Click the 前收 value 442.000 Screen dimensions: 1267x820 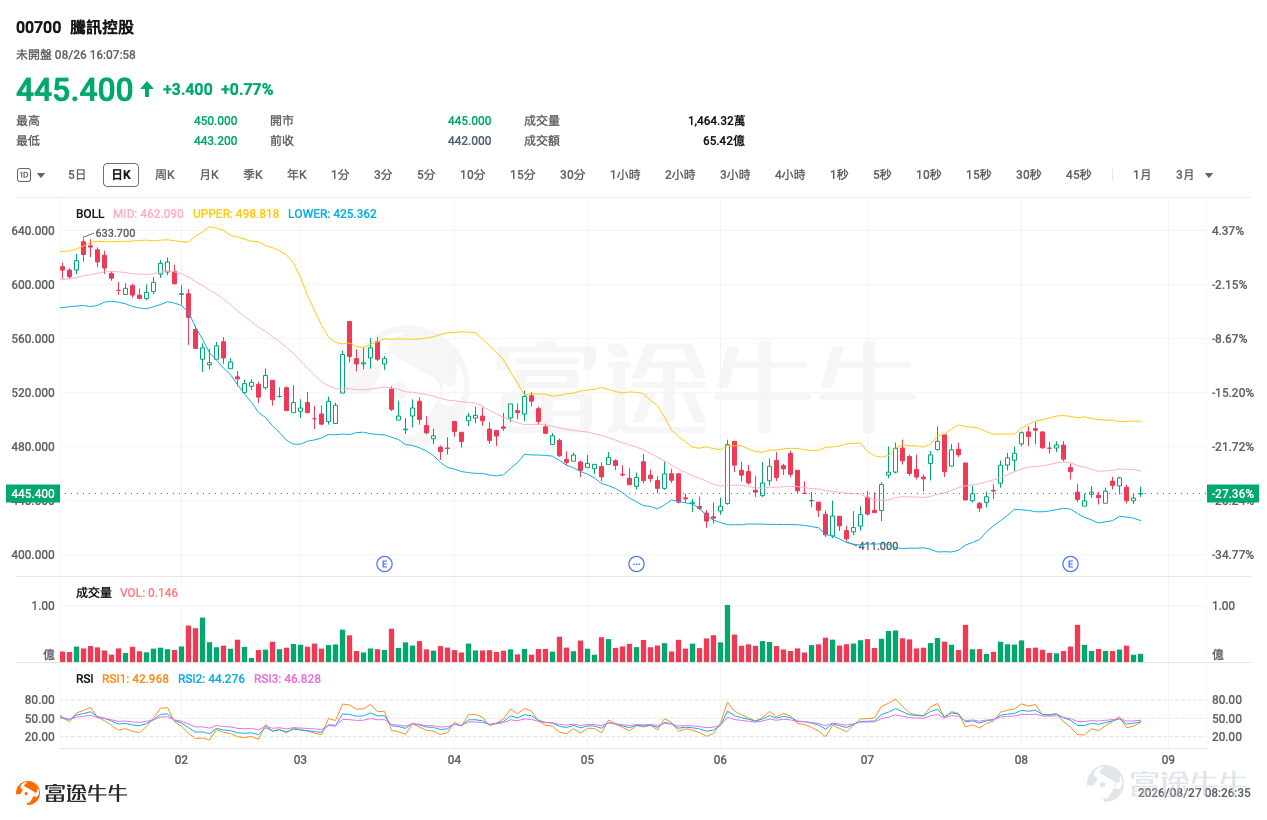(x=470, y=141)
